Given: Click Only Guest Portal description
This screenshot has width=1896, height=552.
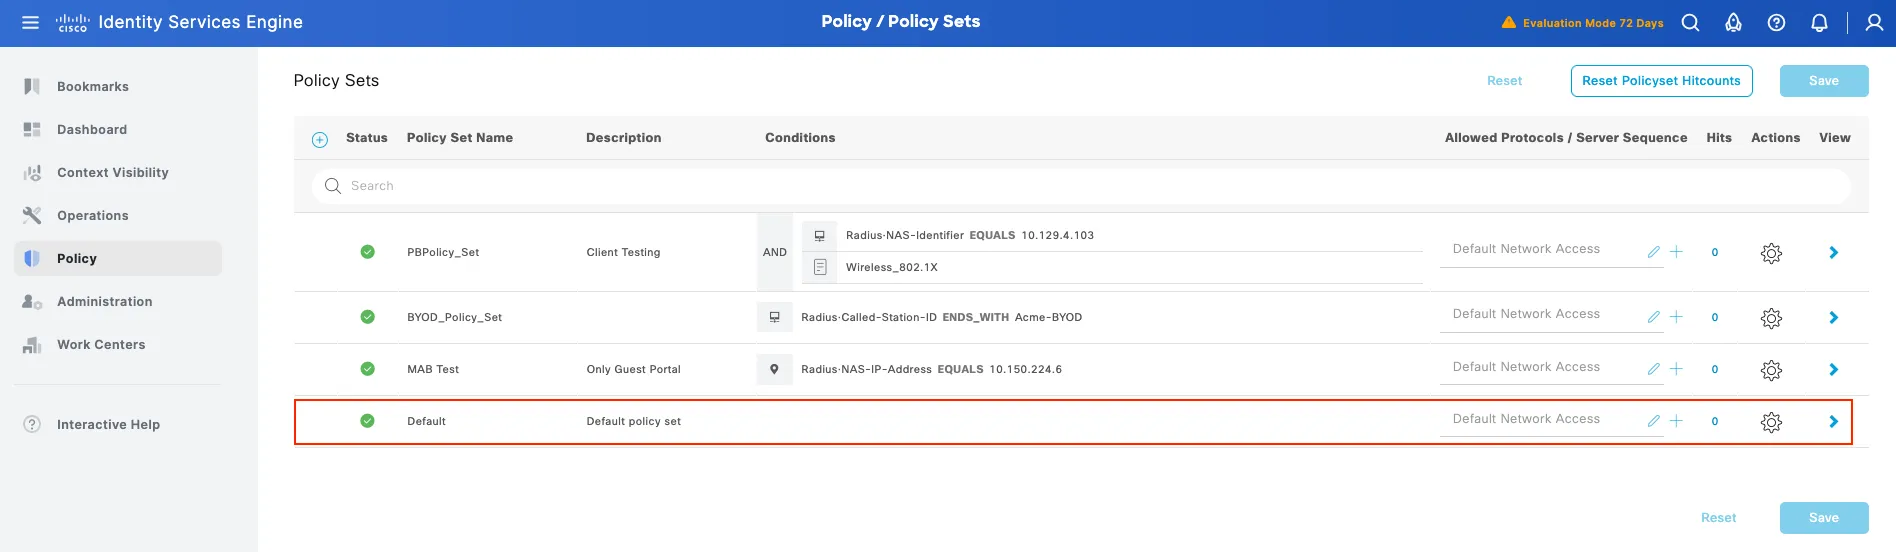Looking at the screenshot, I should pos(633,370).
